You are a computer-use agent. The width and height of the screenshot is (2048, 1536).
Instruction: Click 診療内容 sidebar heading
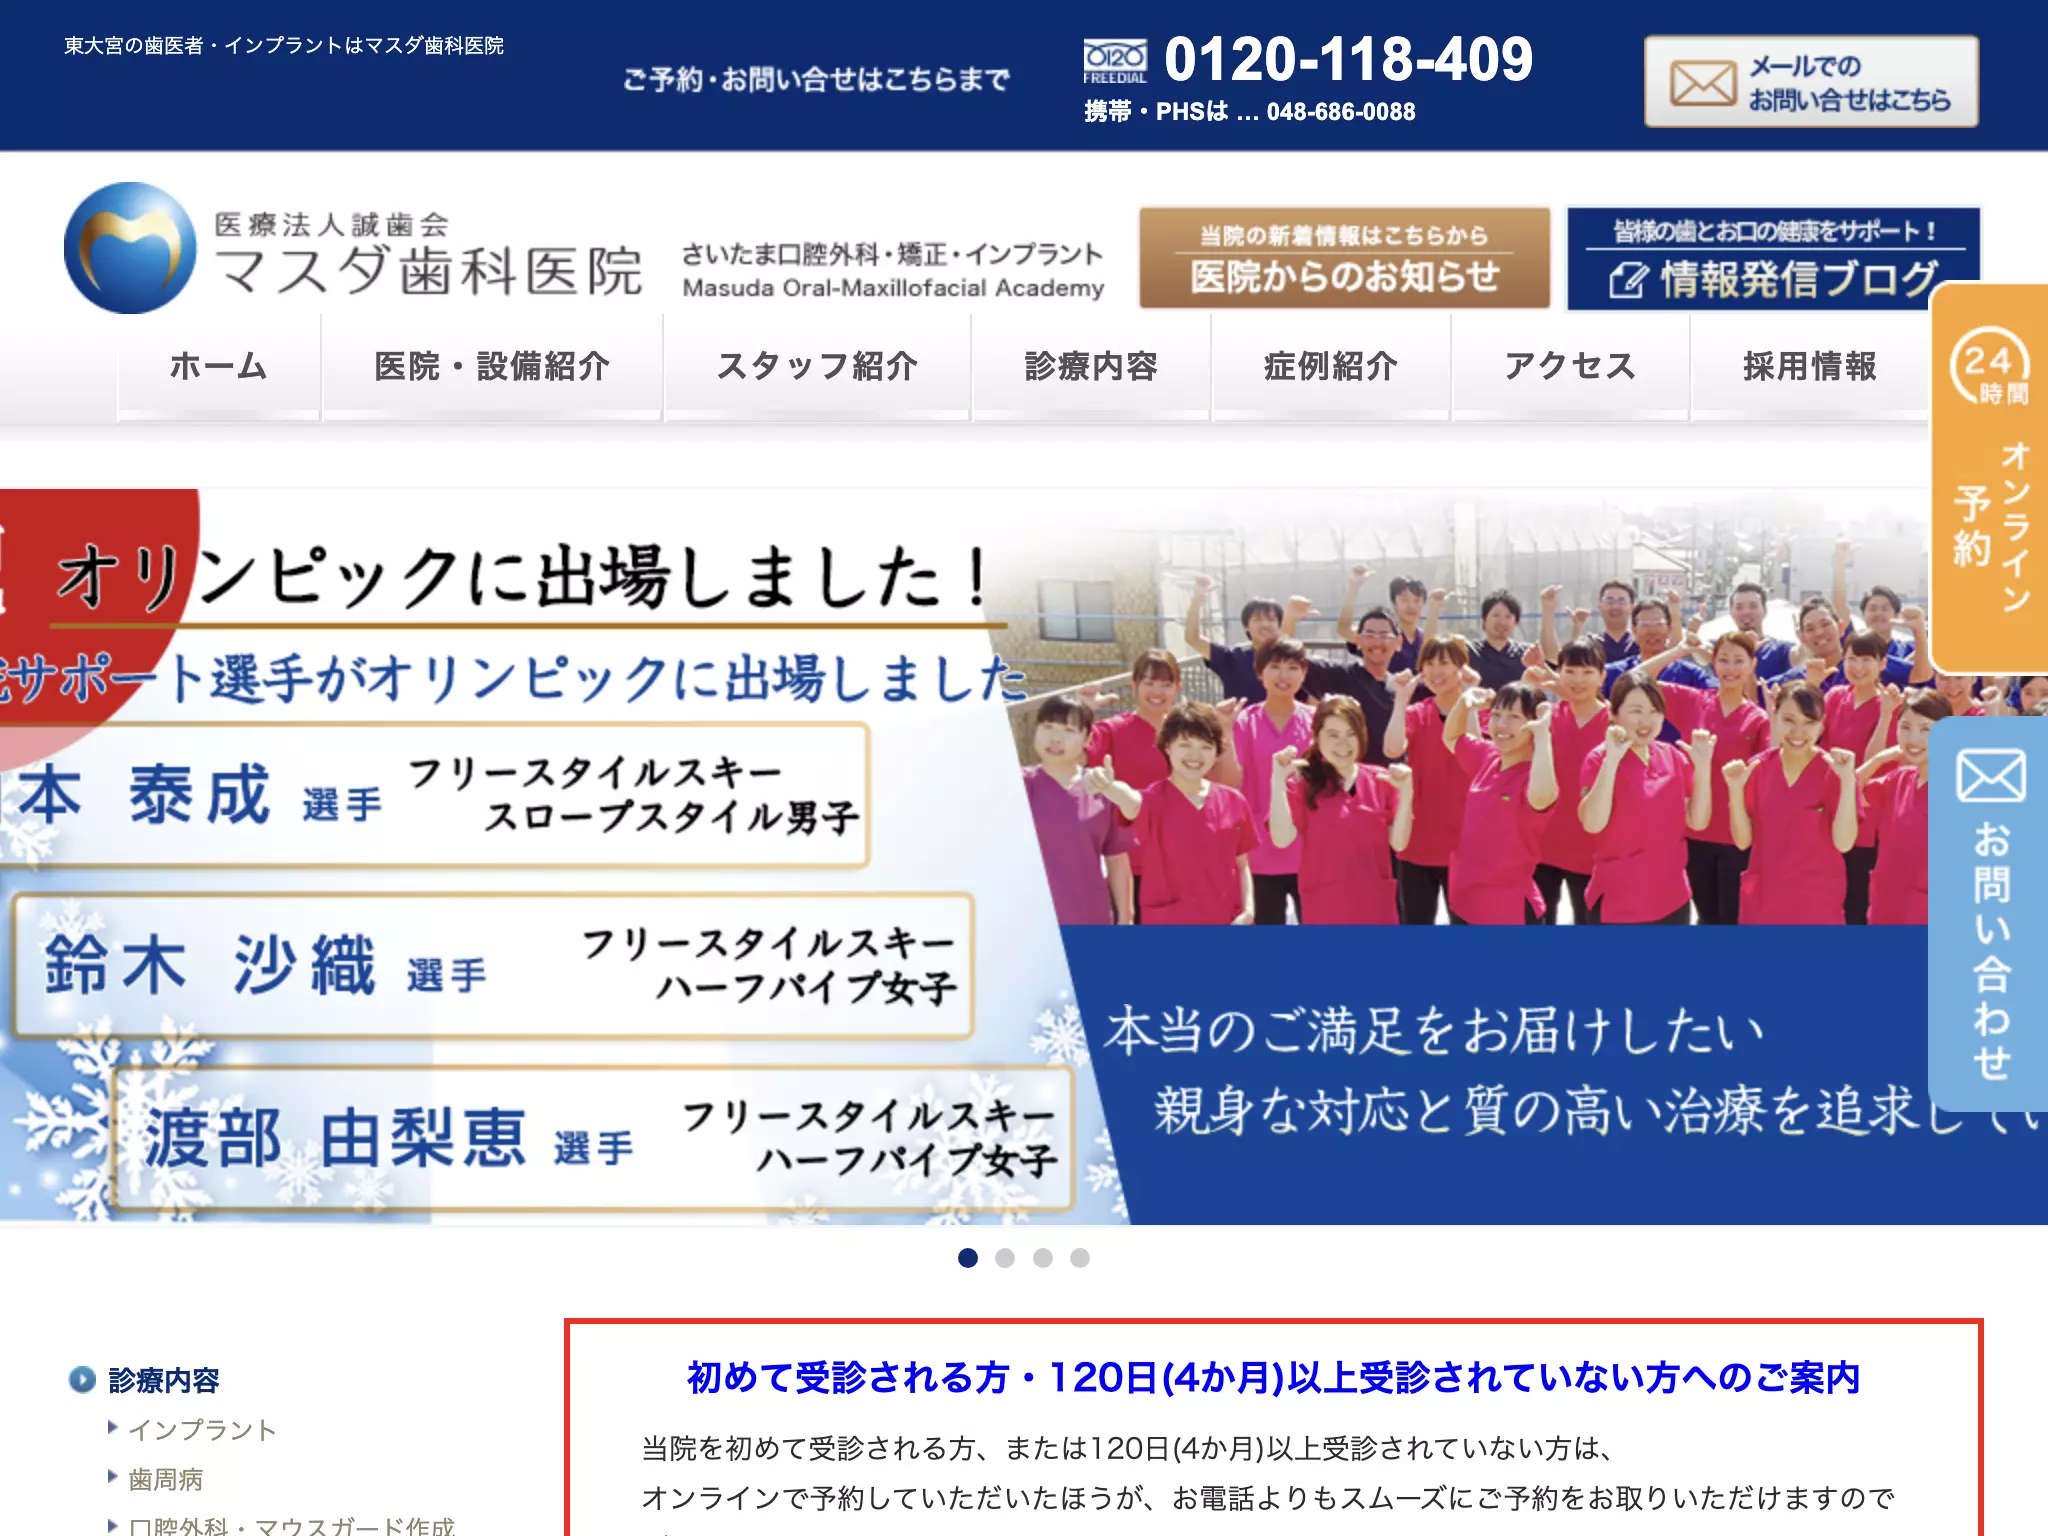coord(164,1380)
